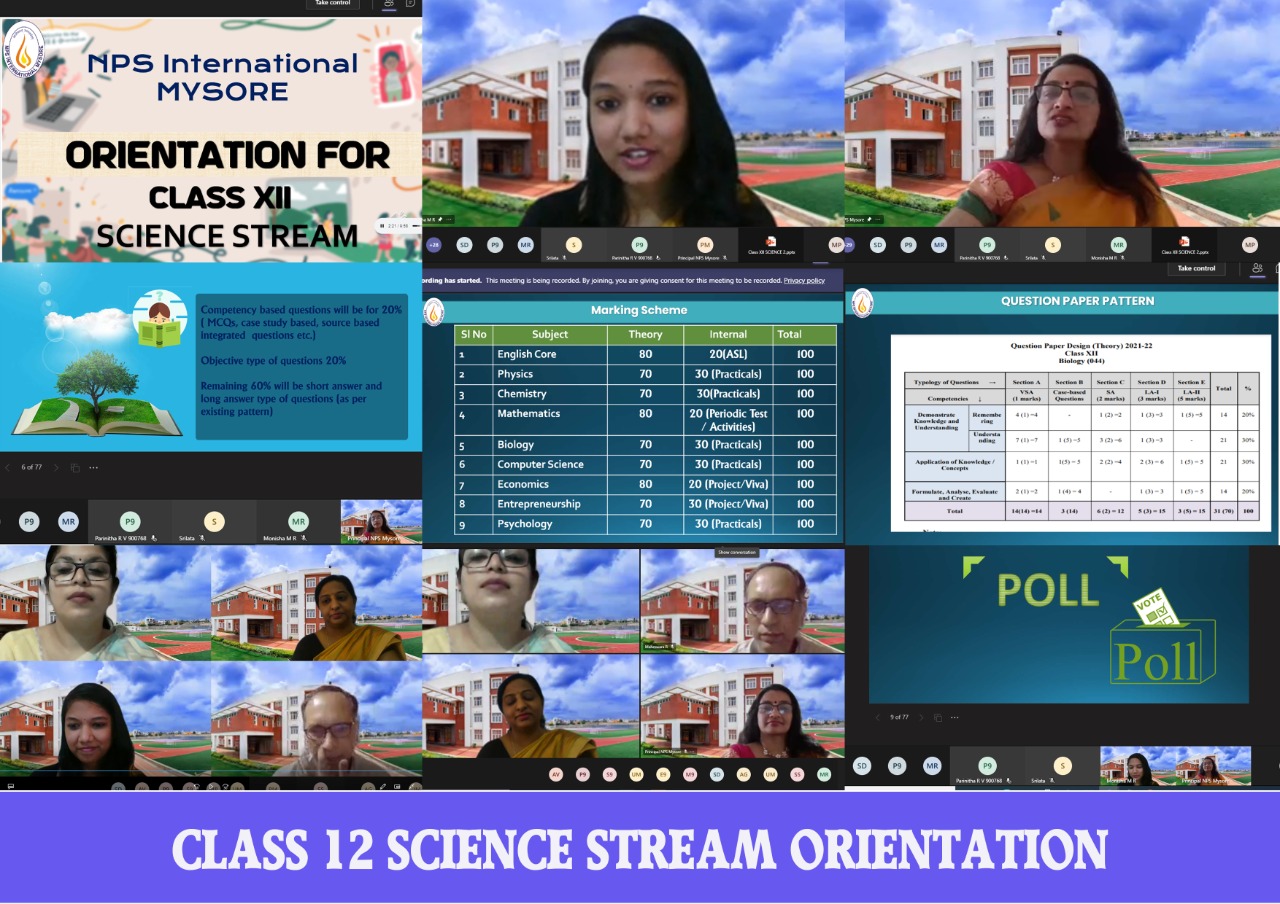Viewport: 1280px width, 904px height.
Task: Click 'Theory' column header in Marking Scheme
Action: (x=646, y=334)
